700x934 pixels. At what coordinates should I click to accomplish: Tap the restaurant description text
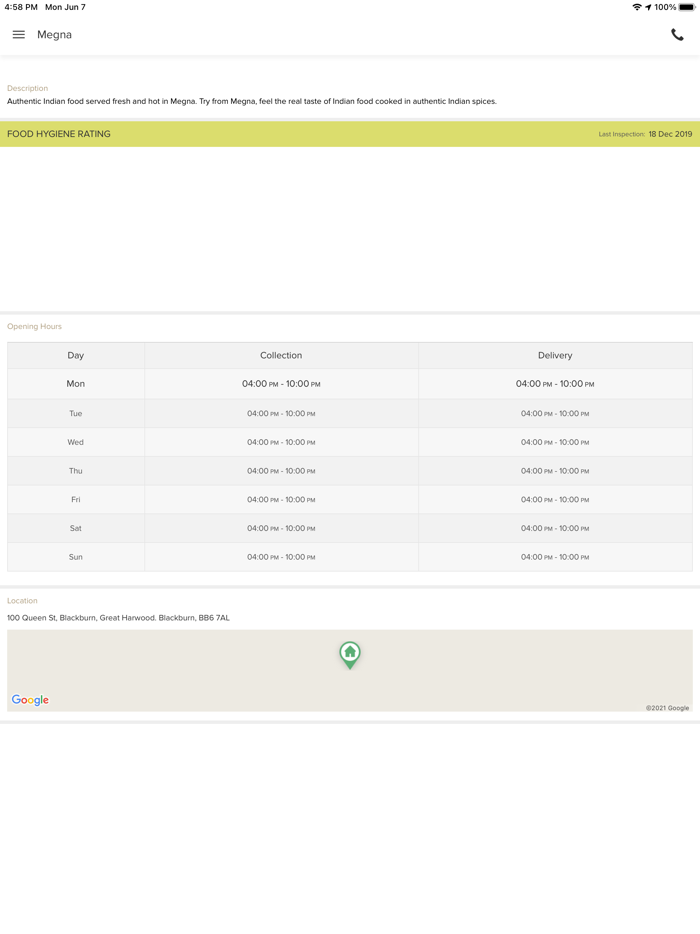coord(251,101)
